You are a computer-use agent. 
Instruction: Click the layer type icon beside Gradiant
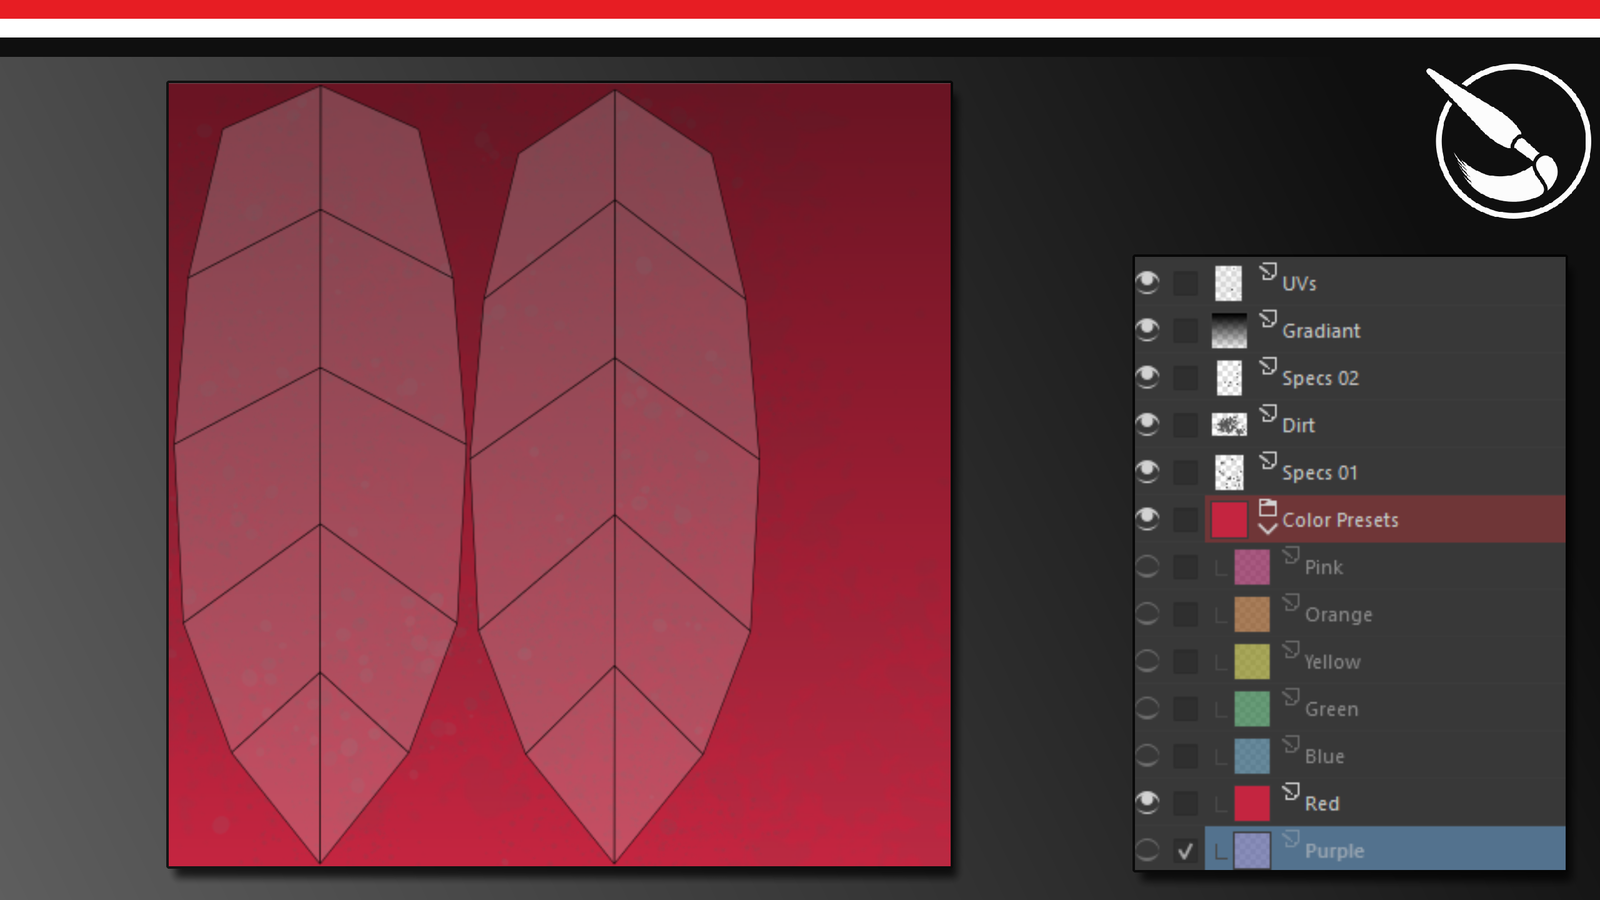(1268, 318)
